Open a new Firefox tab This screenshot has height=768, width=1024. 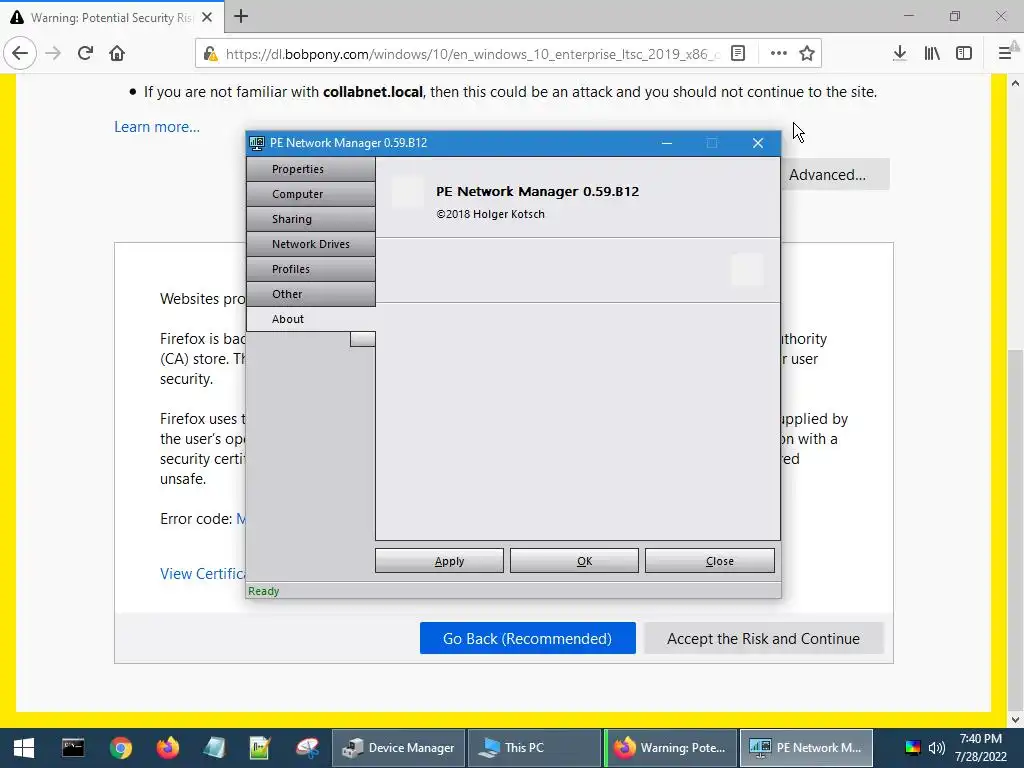point(241,16)
